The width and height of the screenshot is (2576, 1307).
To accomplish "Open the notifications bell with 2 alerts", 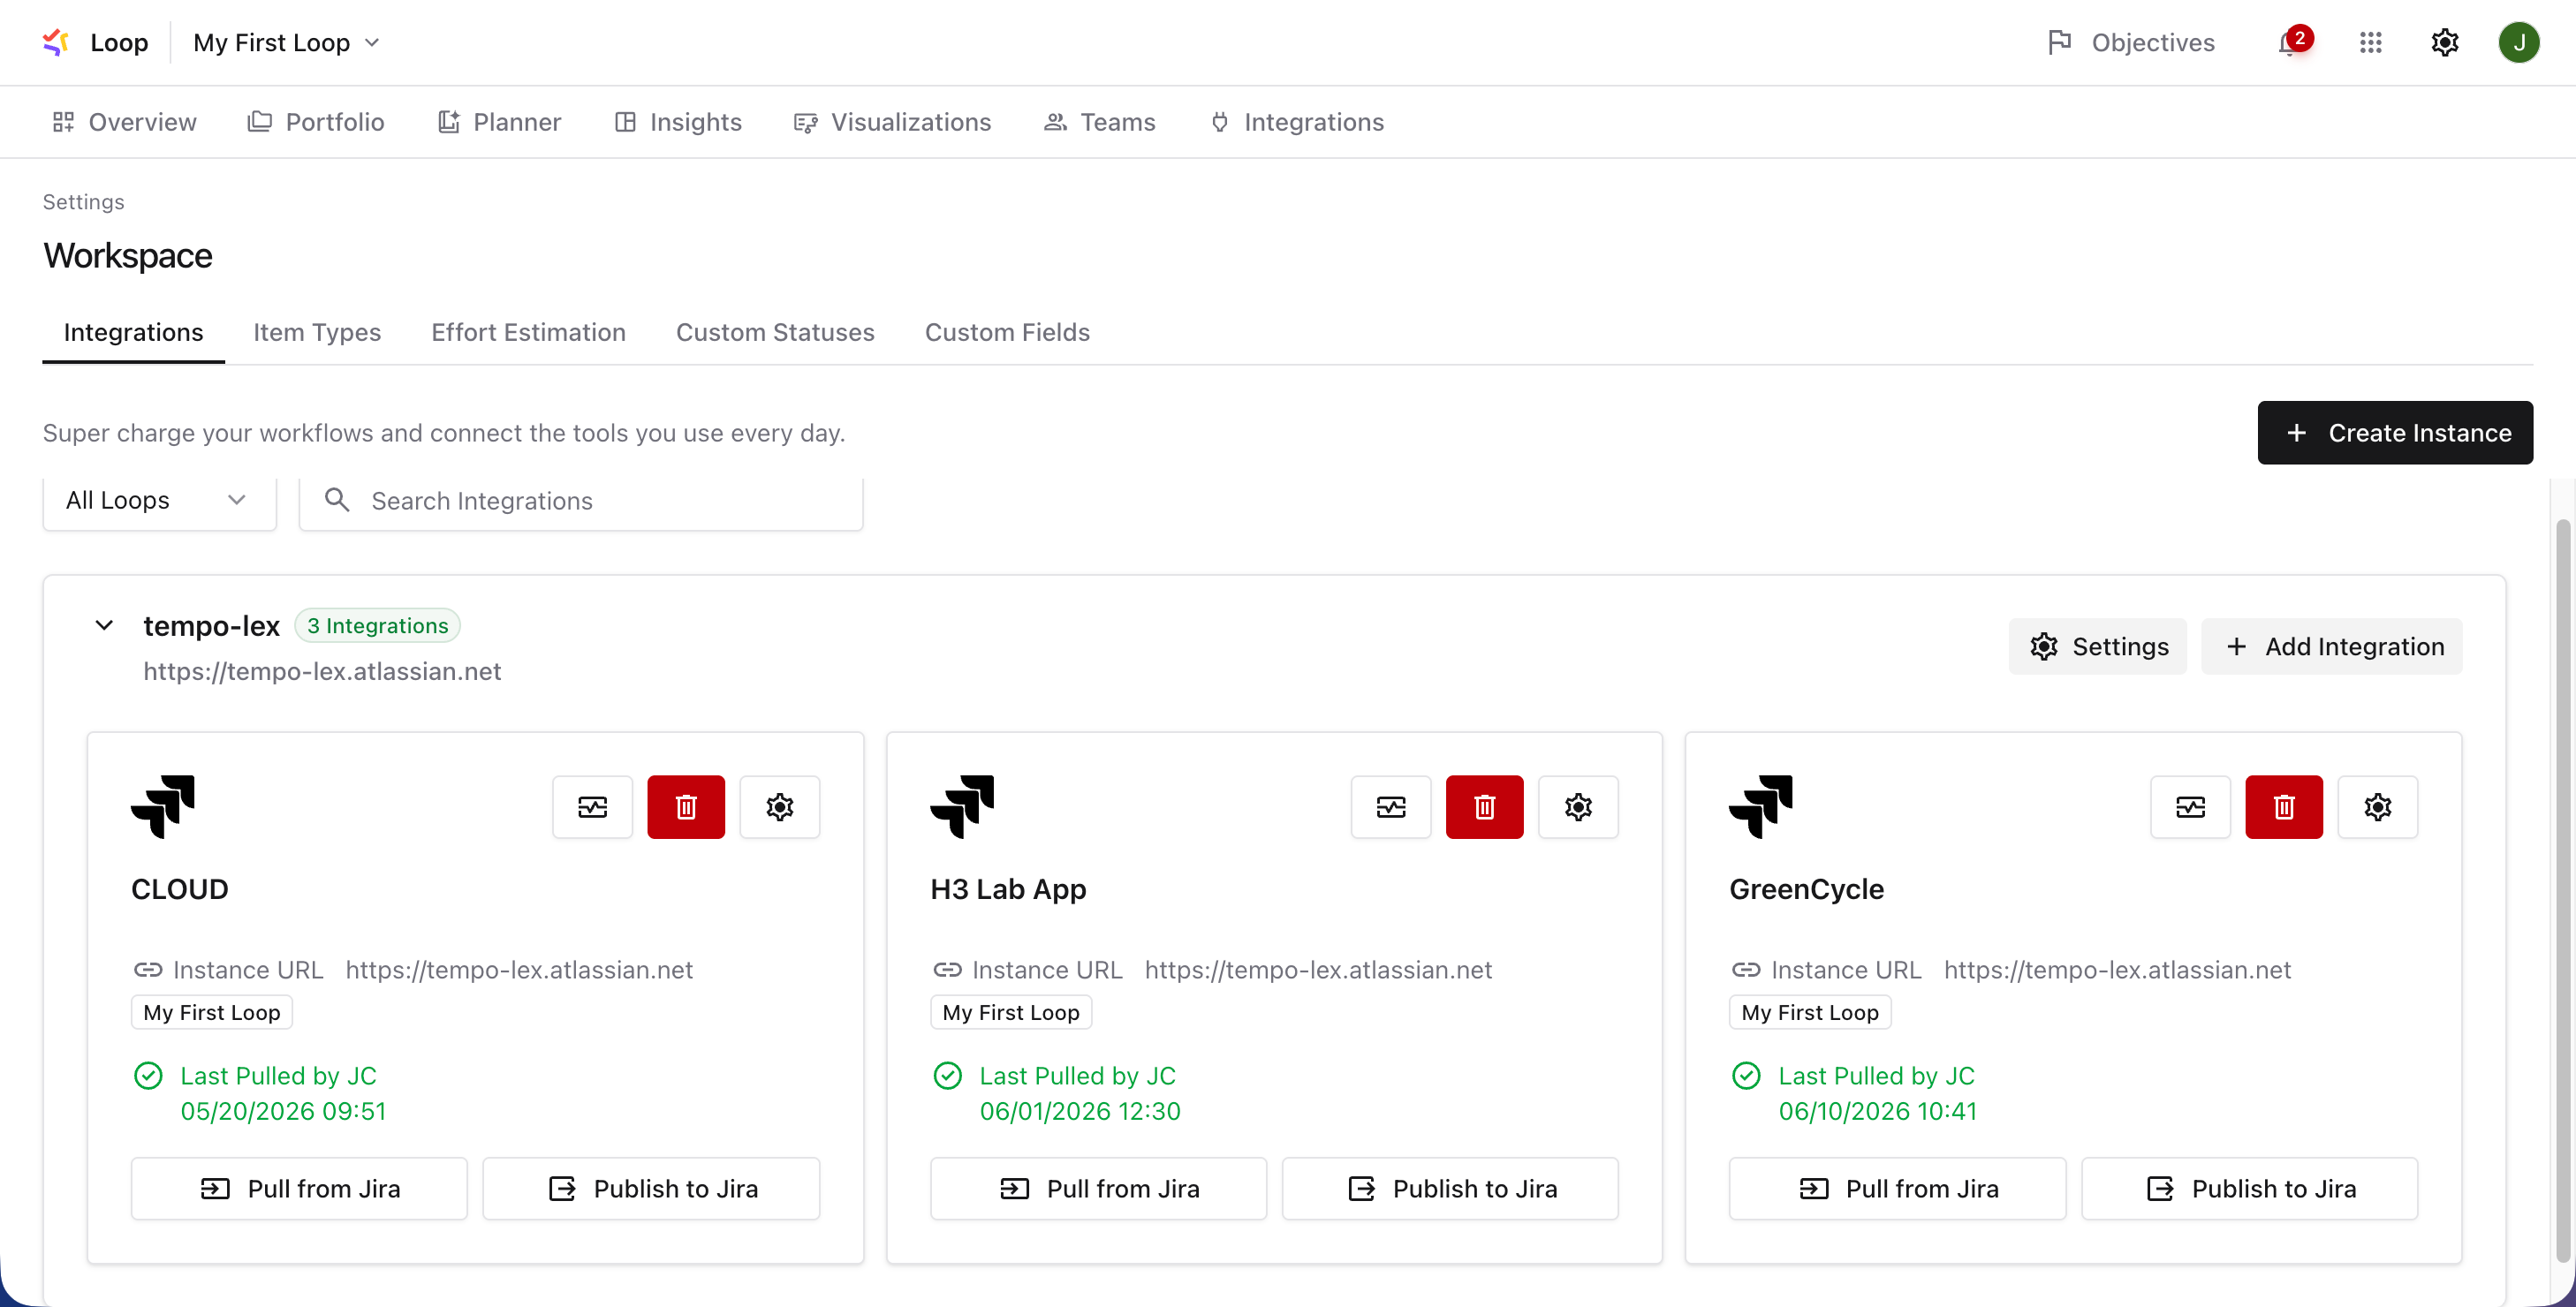I will click(2293, 42).
